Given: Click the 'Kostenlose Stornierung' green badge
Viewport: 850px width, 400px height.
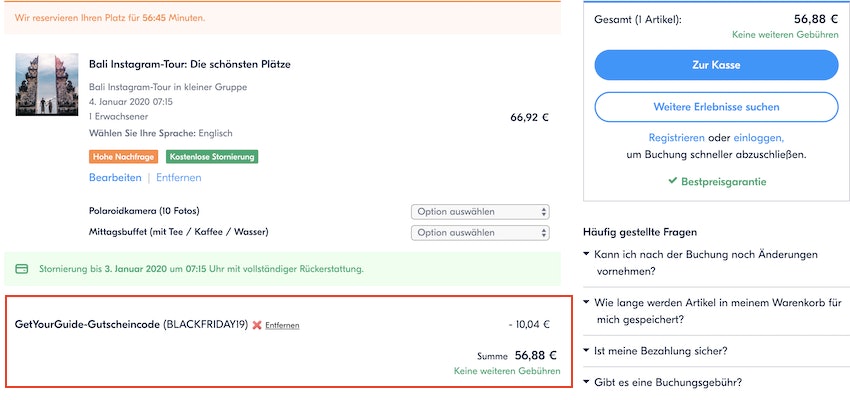Looking at the screenshot, I should point(213,157).
